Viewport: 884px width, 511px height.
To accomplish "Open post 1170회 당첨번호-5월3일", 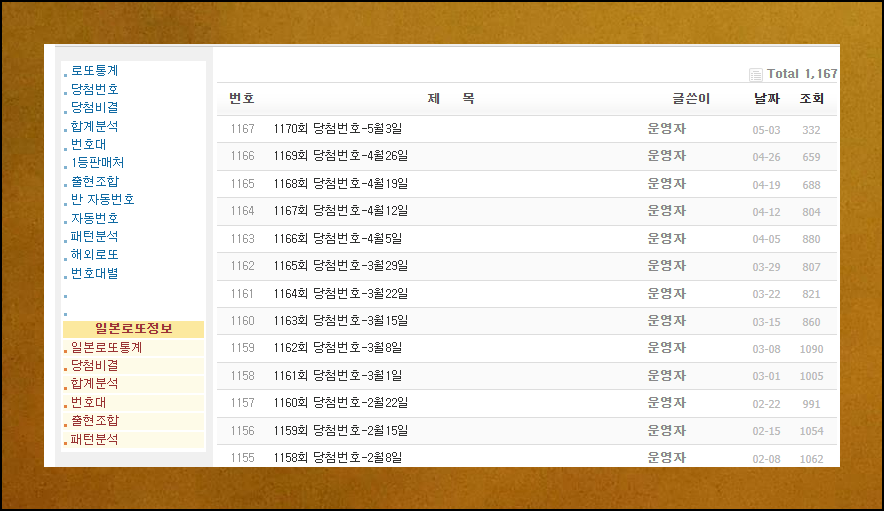I will pos(338,129).
